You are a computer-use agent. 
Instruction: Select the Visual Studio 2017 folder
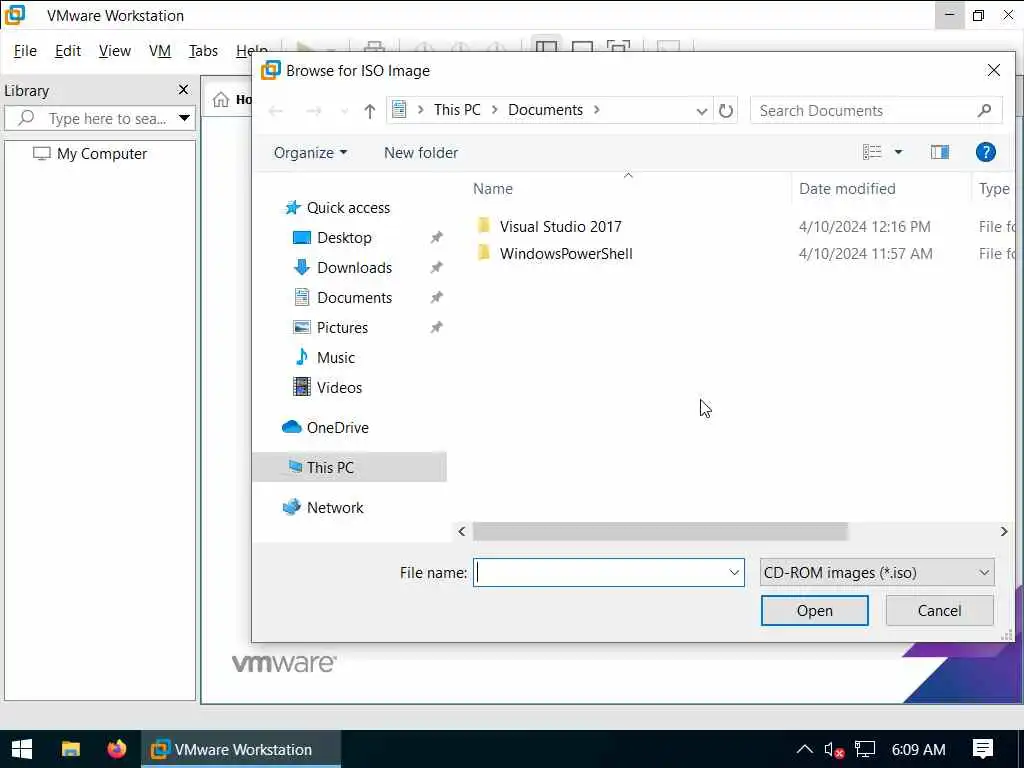(560, 227)
